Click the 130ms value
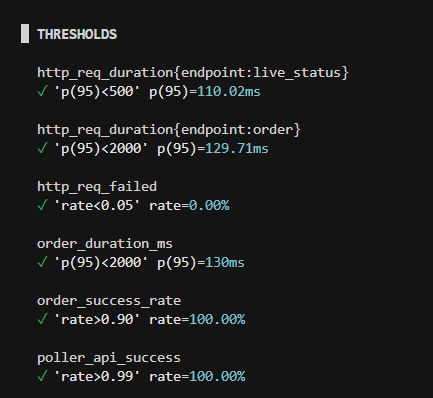Screen dimensions: 433x398 click(x=225, y=262)
